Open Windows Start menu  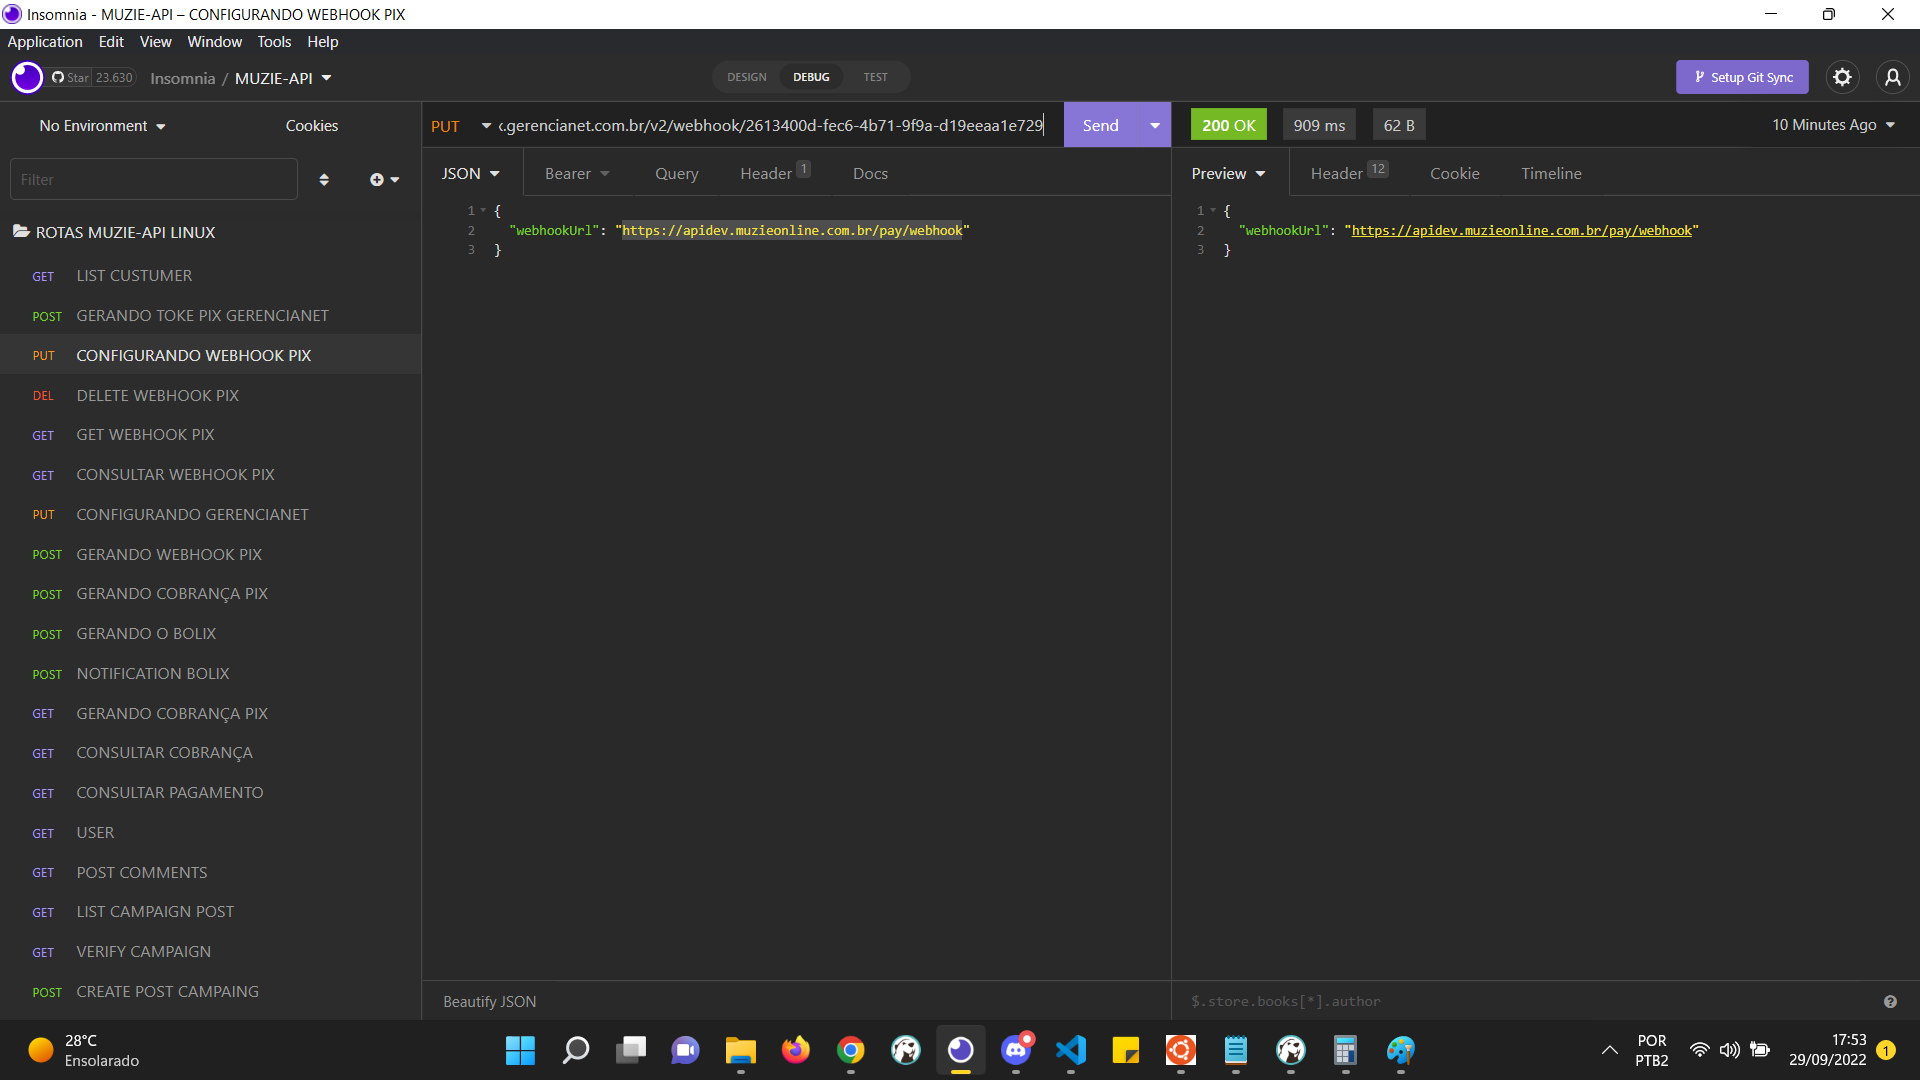520,1050
